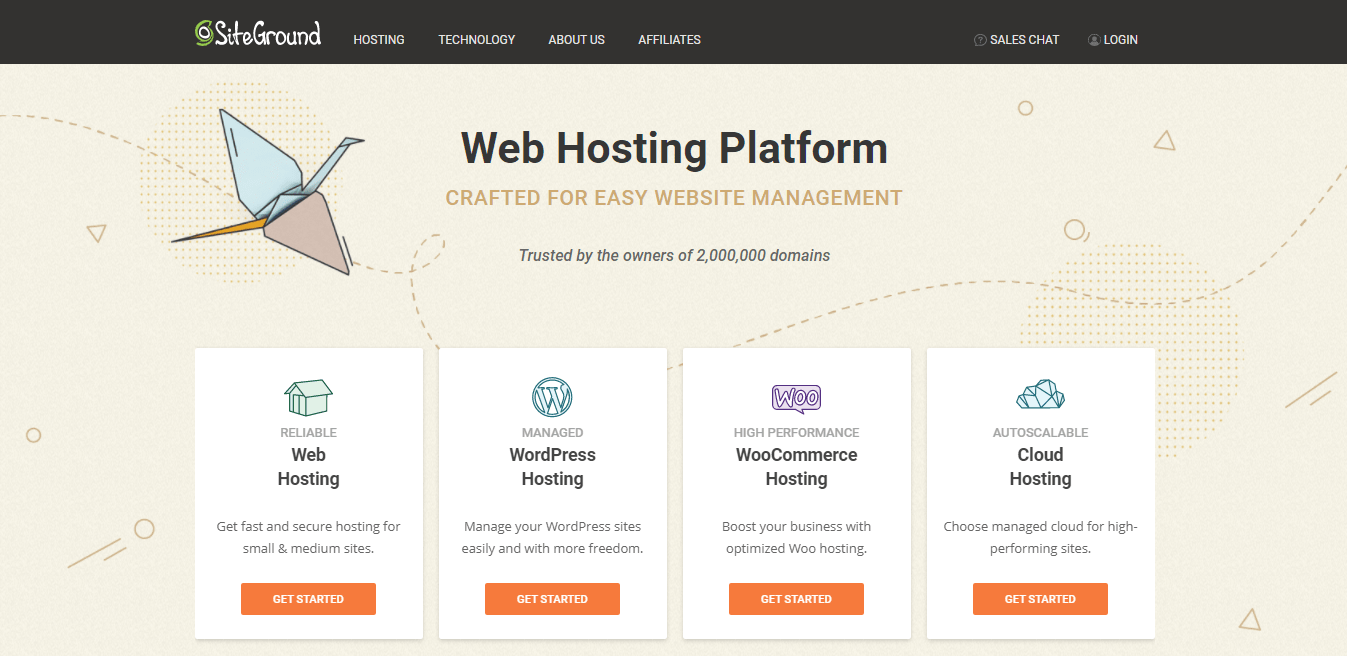This screenshot has height=656, width=1347.
Task: Click 'Choose managed cloud' description
Action: click(x=1040, y=537)
